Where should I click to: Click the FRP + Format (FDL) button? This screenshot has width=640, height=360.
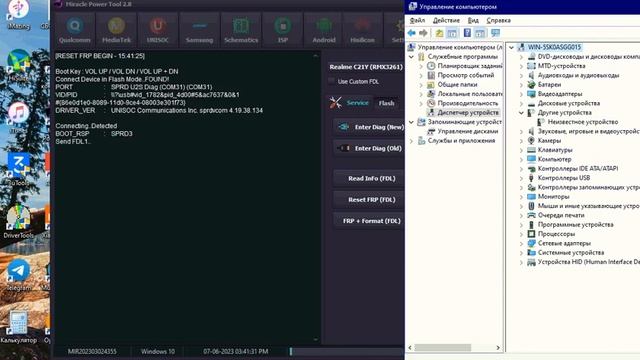pos(369,221)
